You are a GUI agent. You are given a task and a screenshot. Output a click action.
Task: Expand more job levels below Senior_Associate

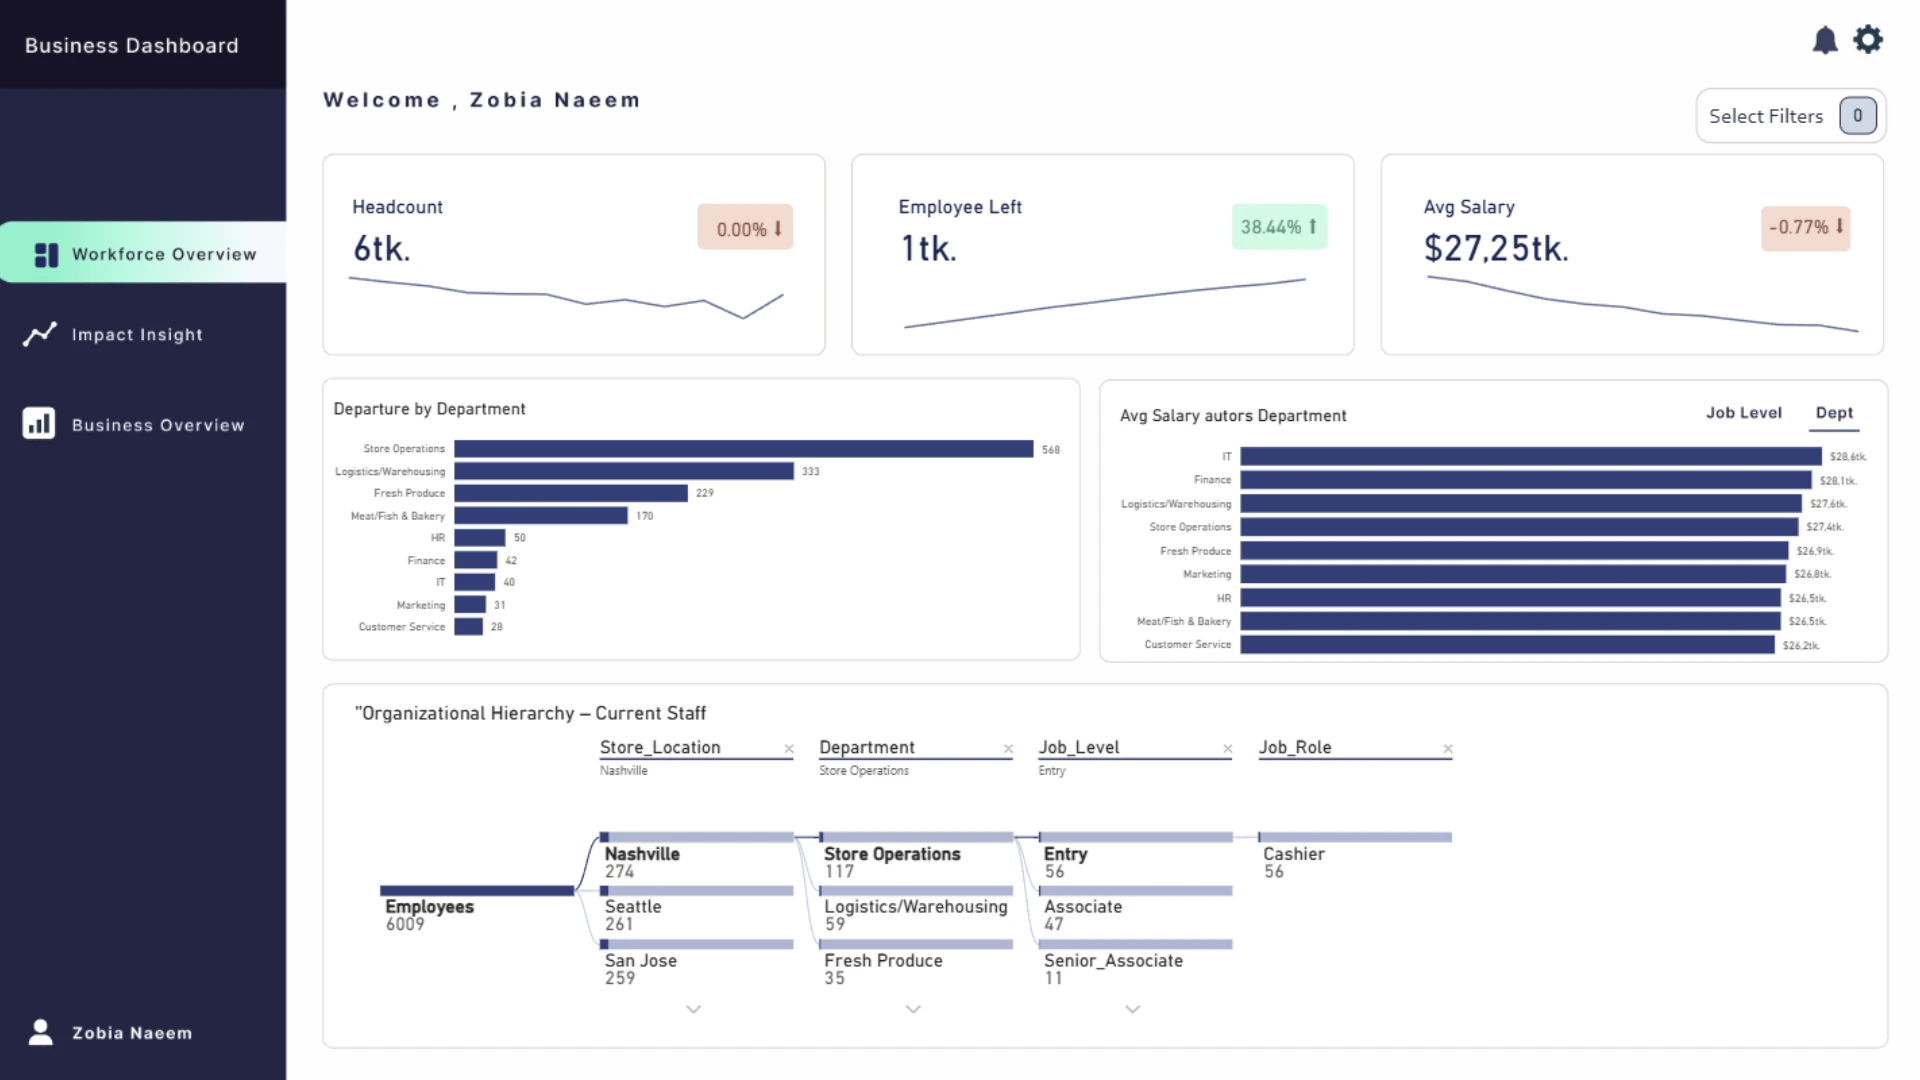(1132, 1010)
